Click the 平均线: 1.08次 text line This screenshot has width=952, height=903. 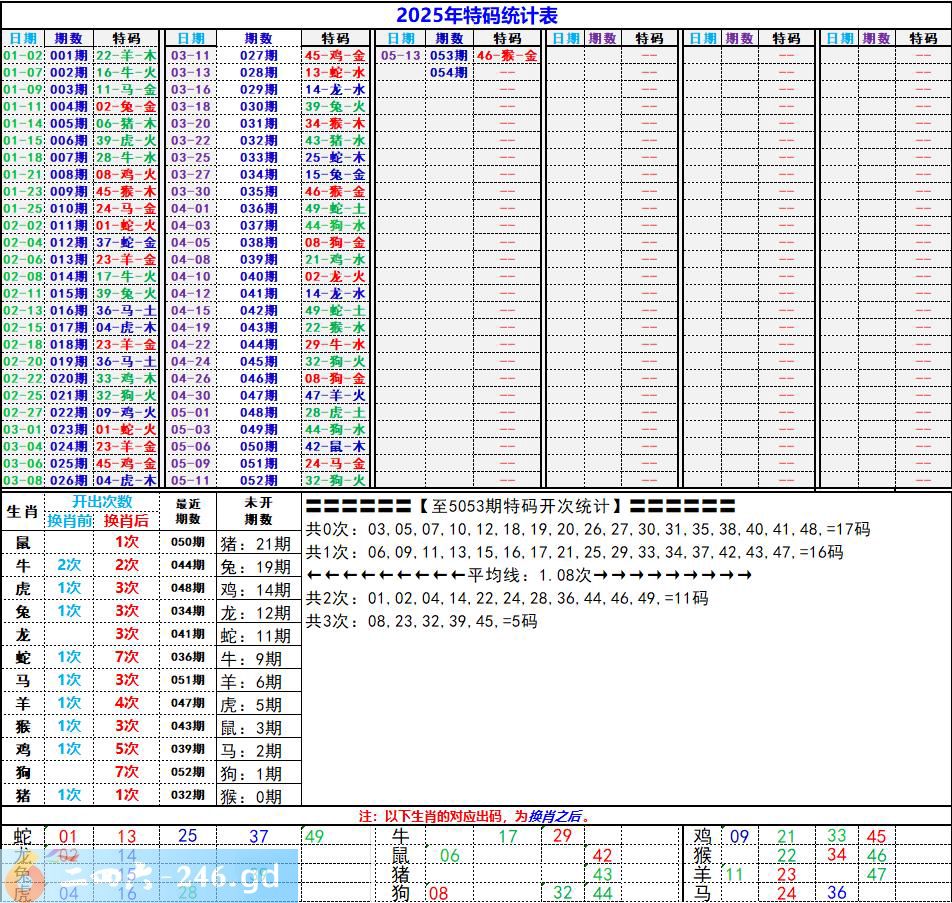point(529,575)
